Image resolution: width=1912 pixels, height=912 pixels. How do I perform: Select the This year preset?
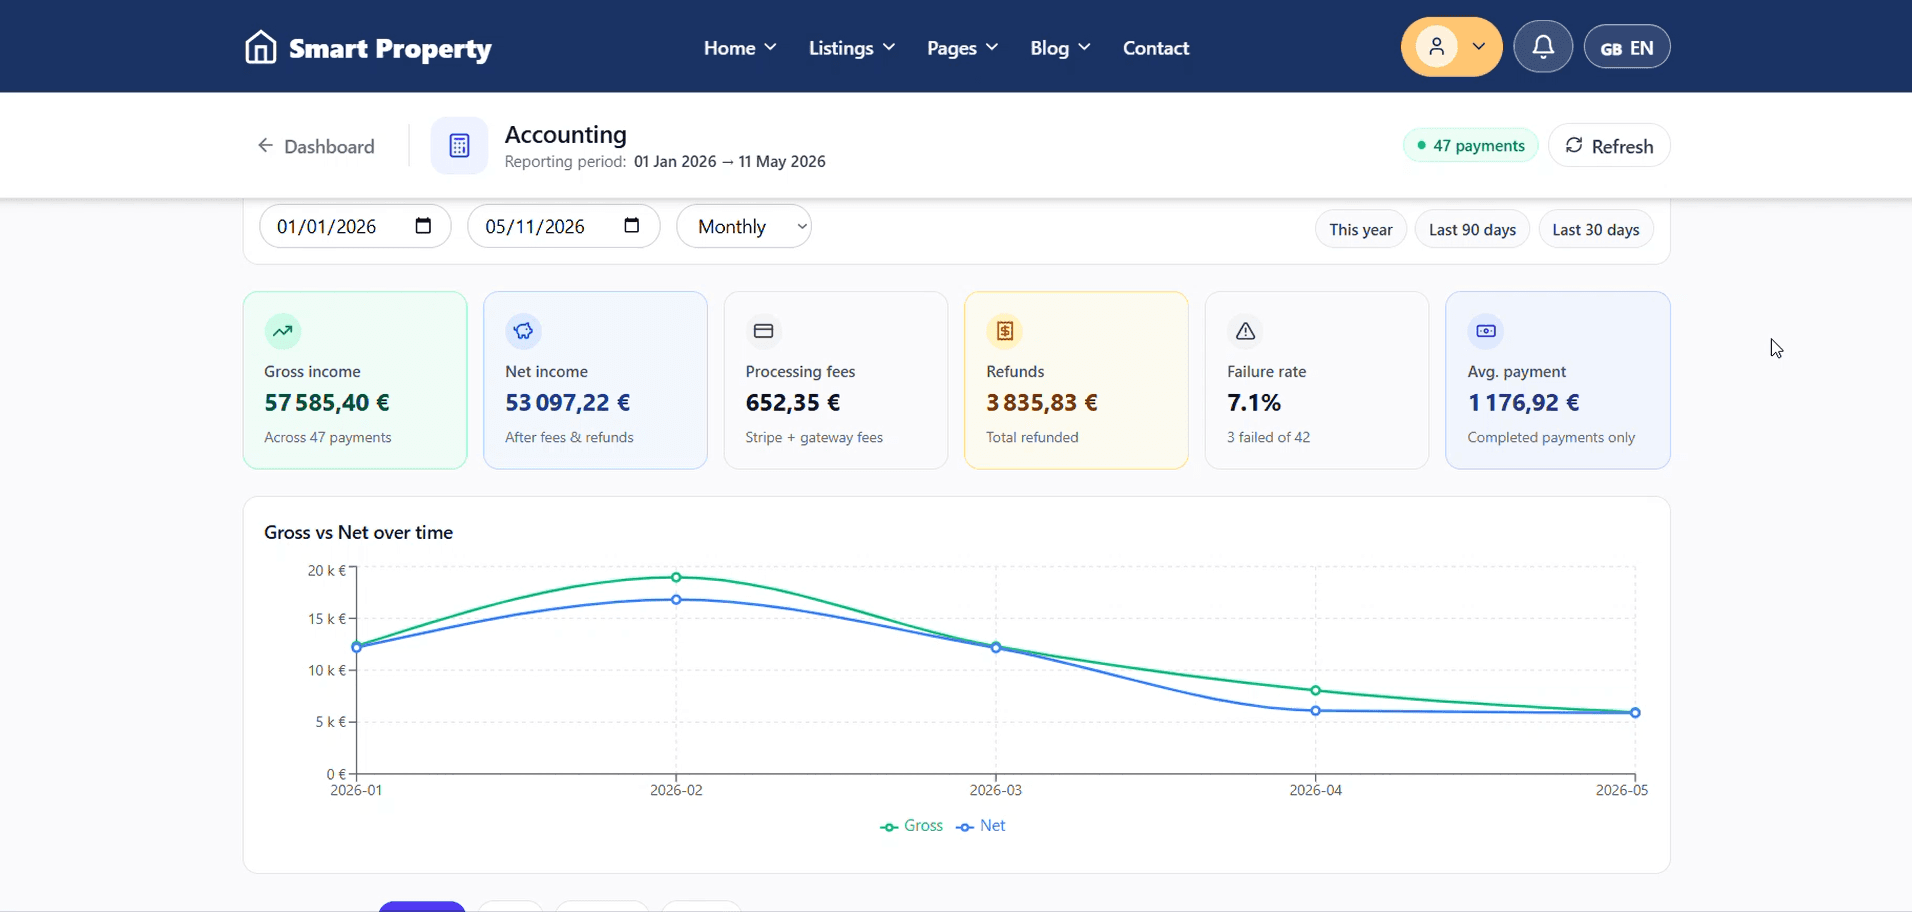pyautogui.click(x=1360, y=229)
